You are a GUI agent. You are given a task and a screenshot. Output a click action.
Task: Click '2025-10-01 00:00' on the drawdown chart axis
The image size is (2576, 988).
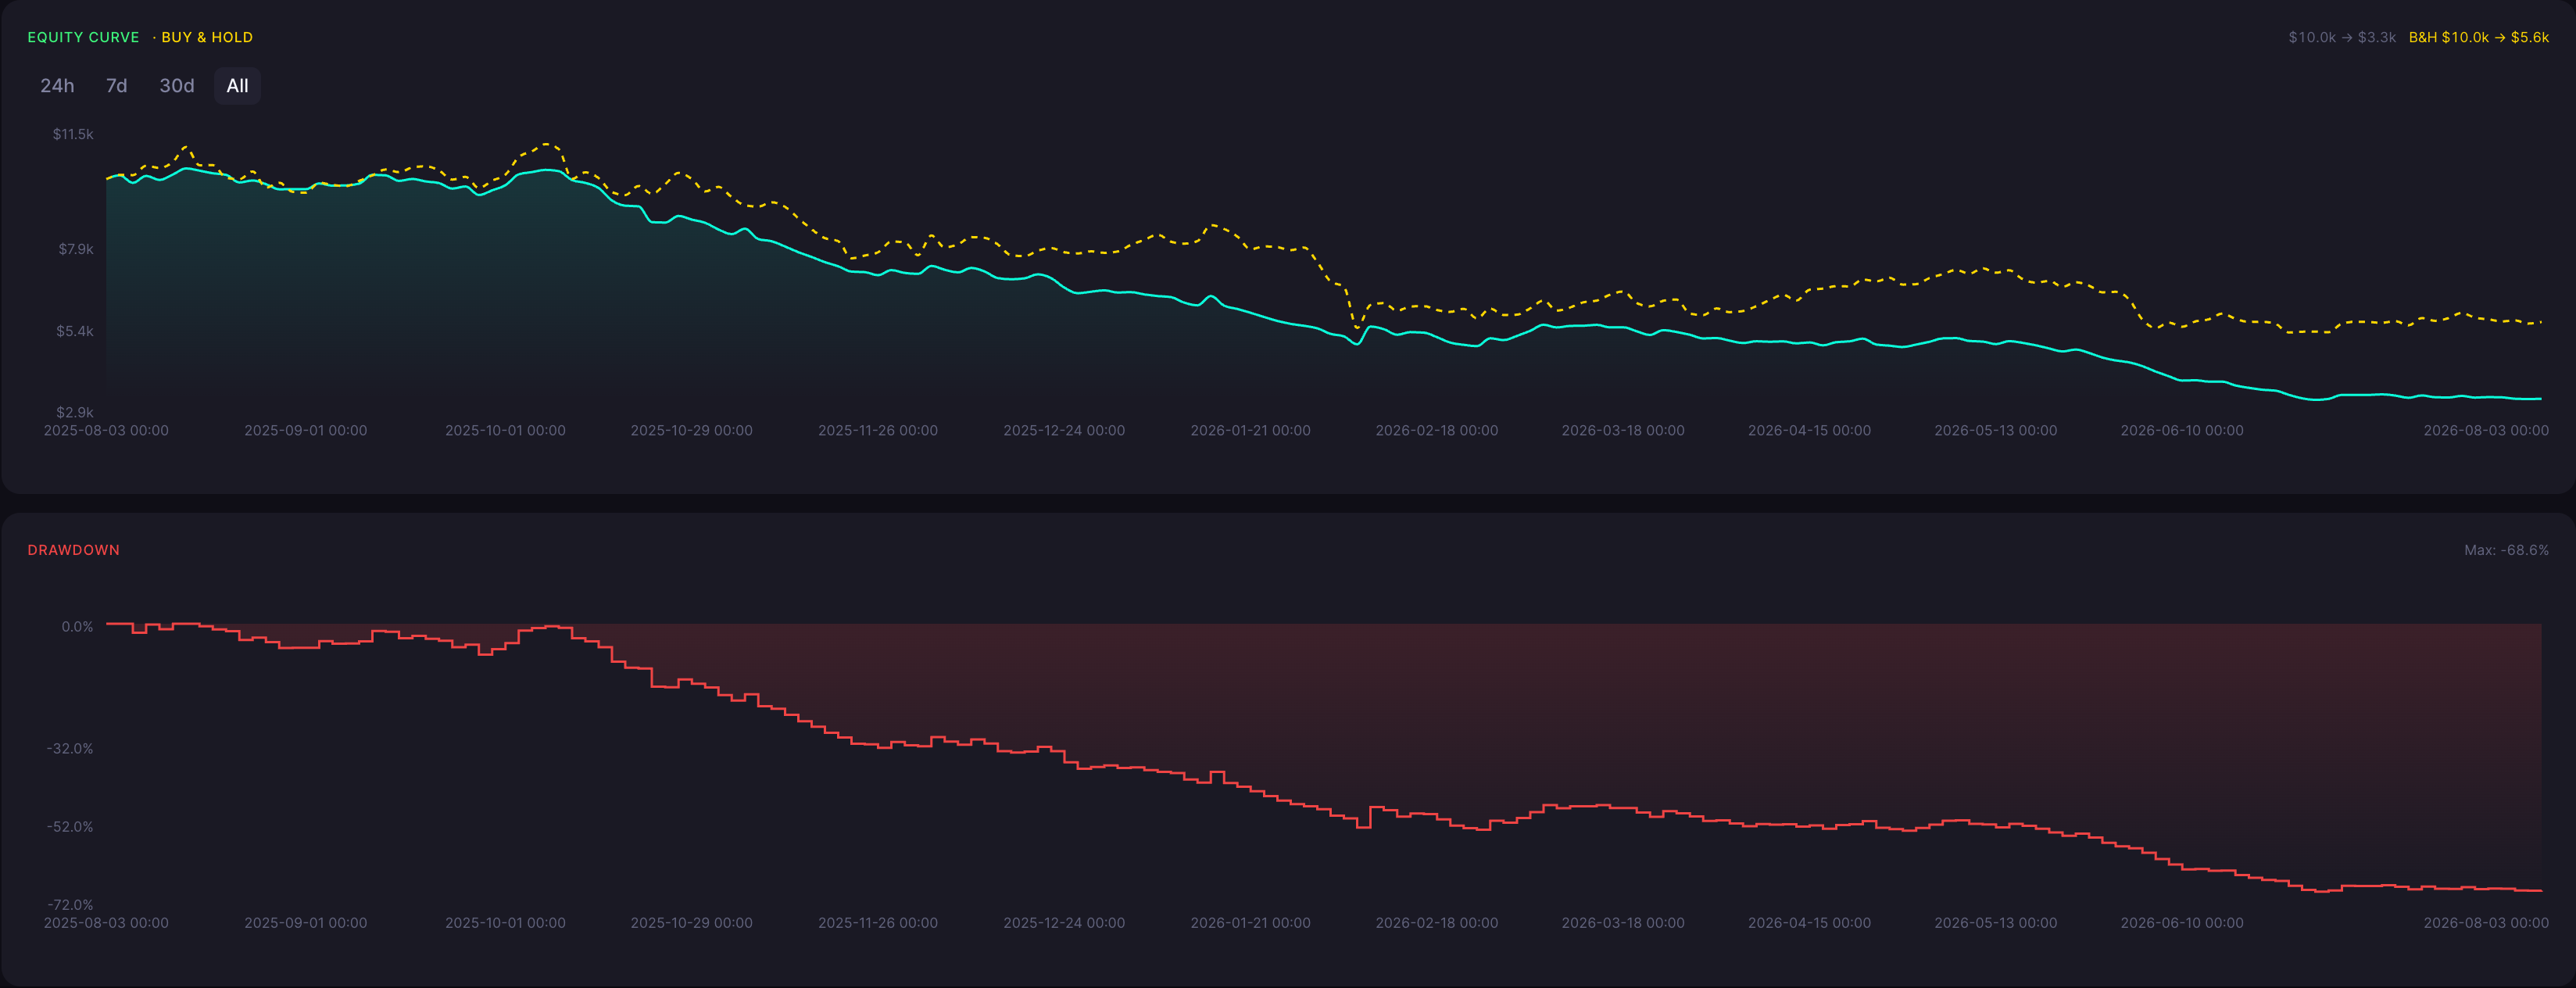tap(505, 923)
